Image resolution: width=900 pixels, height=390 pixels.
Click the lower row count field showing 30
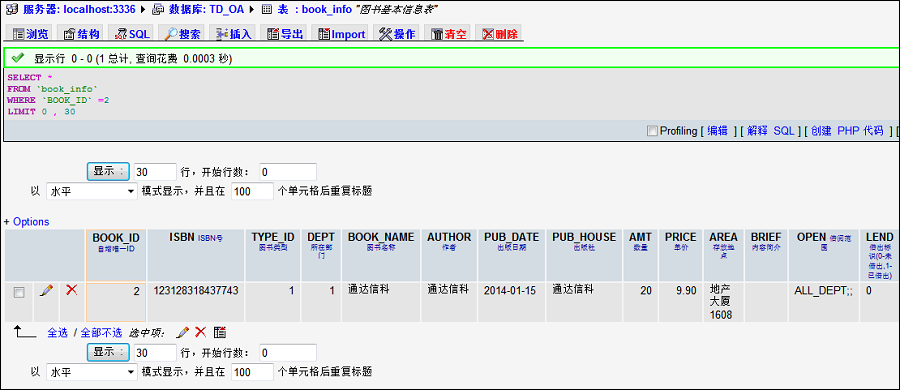pos(155,353)
